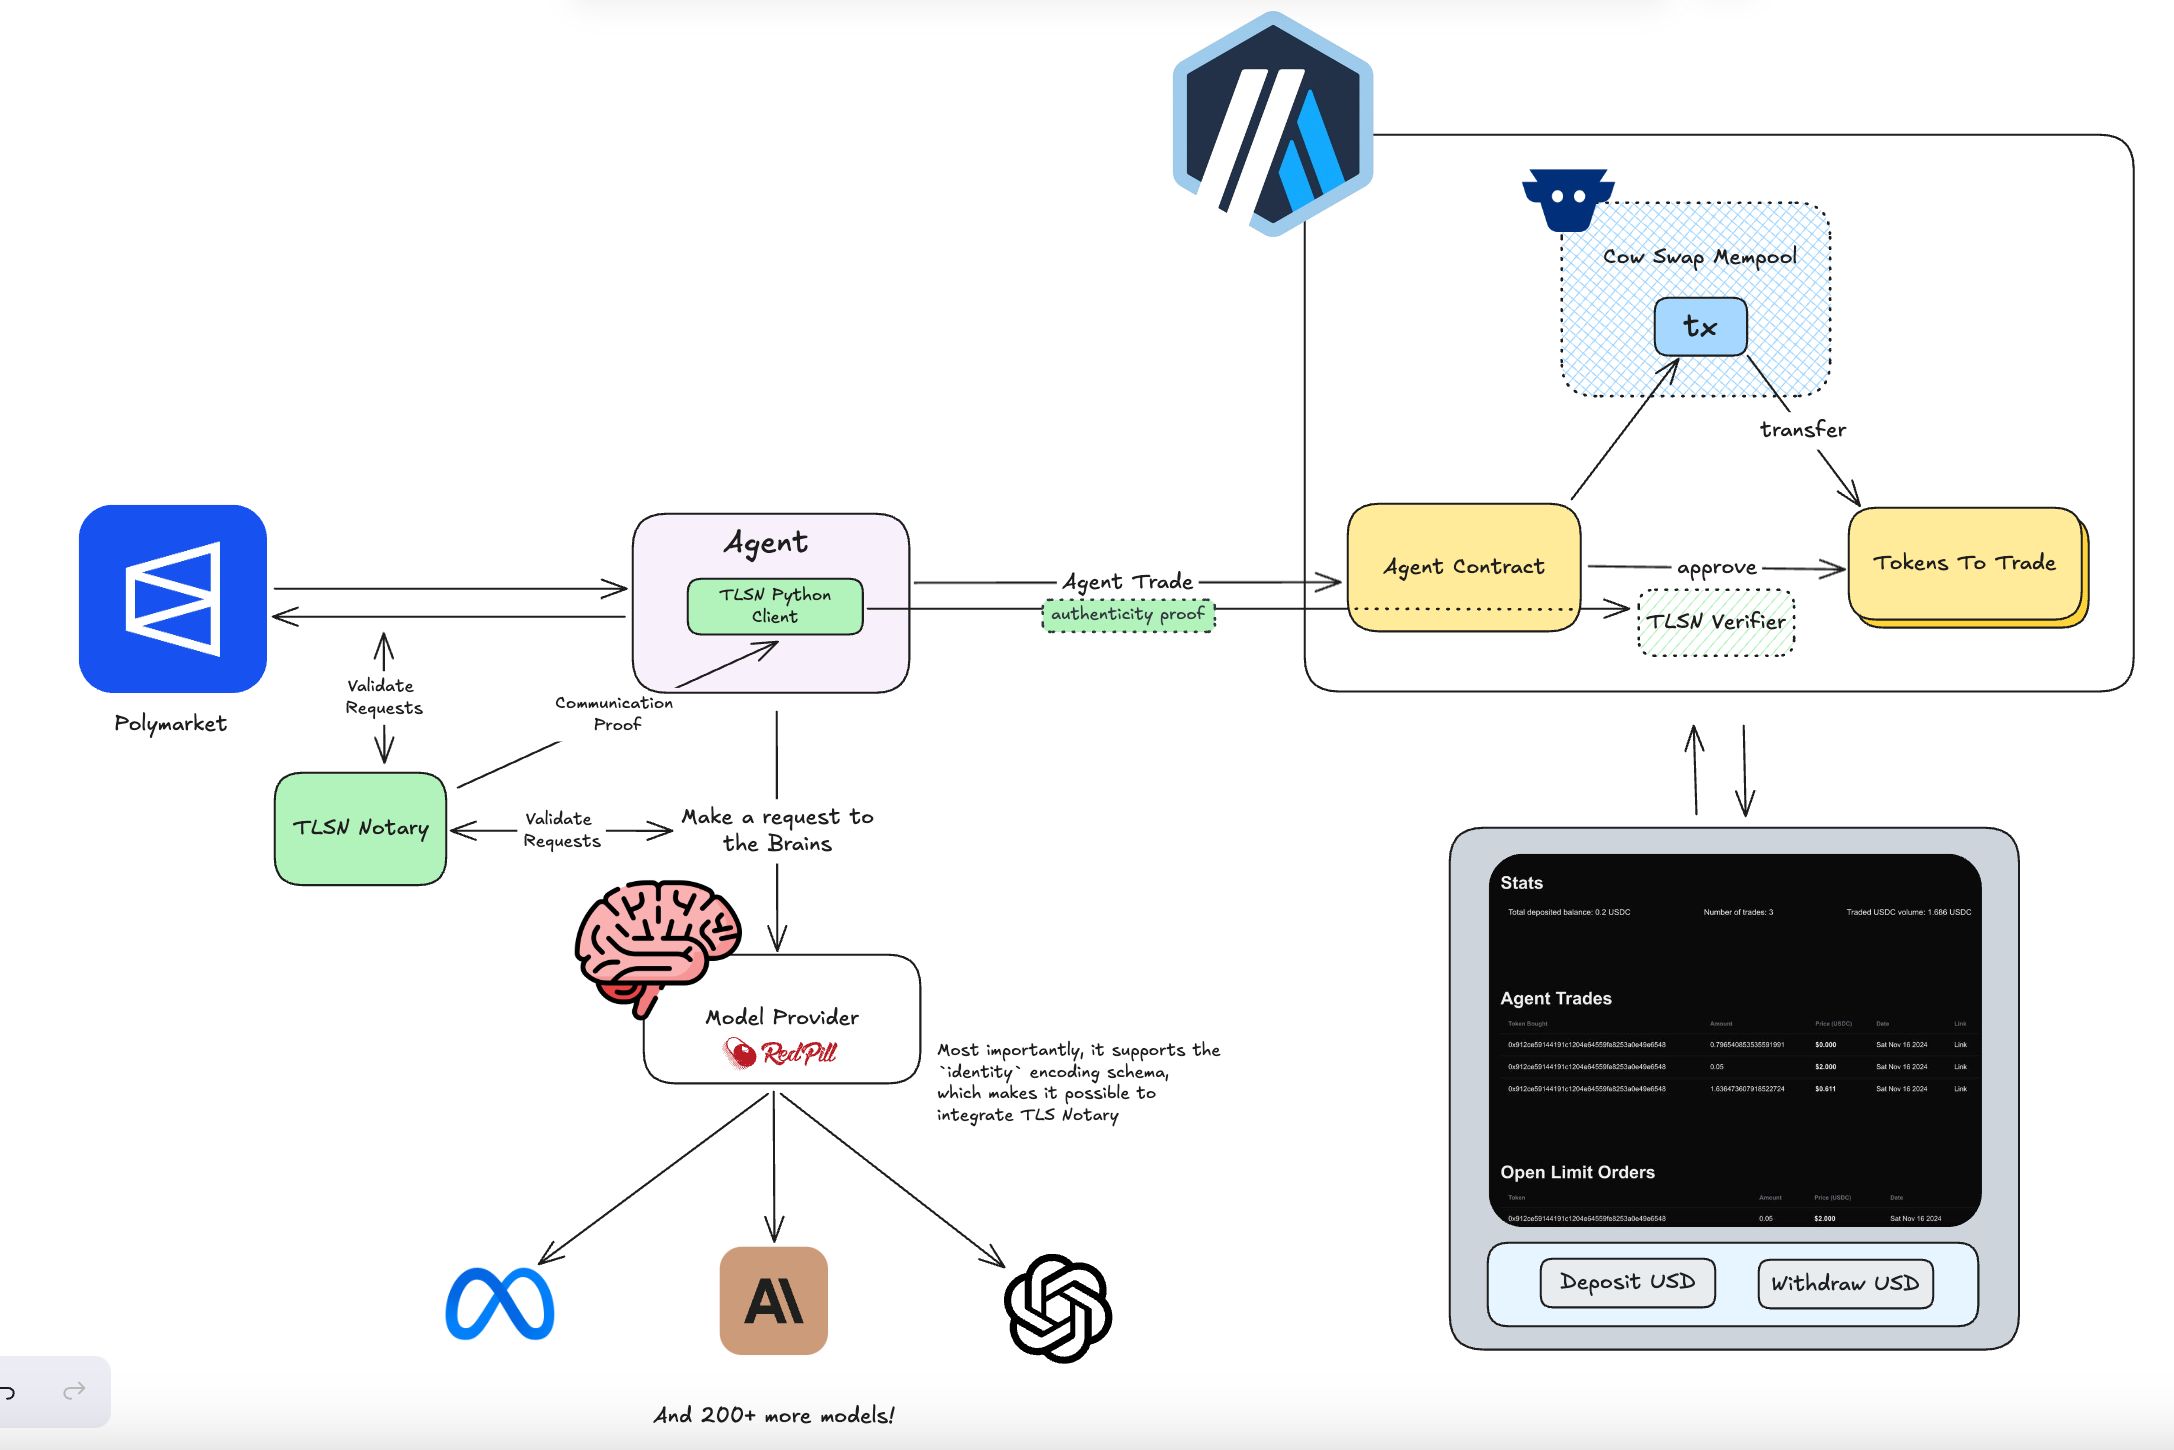Click Link in the $0.000 trade row
The image size is (2174, 1450).
(1960, 1045)
